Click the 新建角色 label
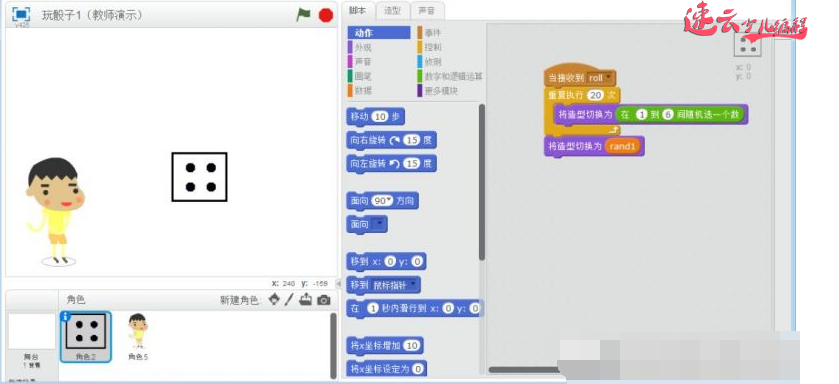The height and width of the screenshot is (384, 839). click(239, 300)
